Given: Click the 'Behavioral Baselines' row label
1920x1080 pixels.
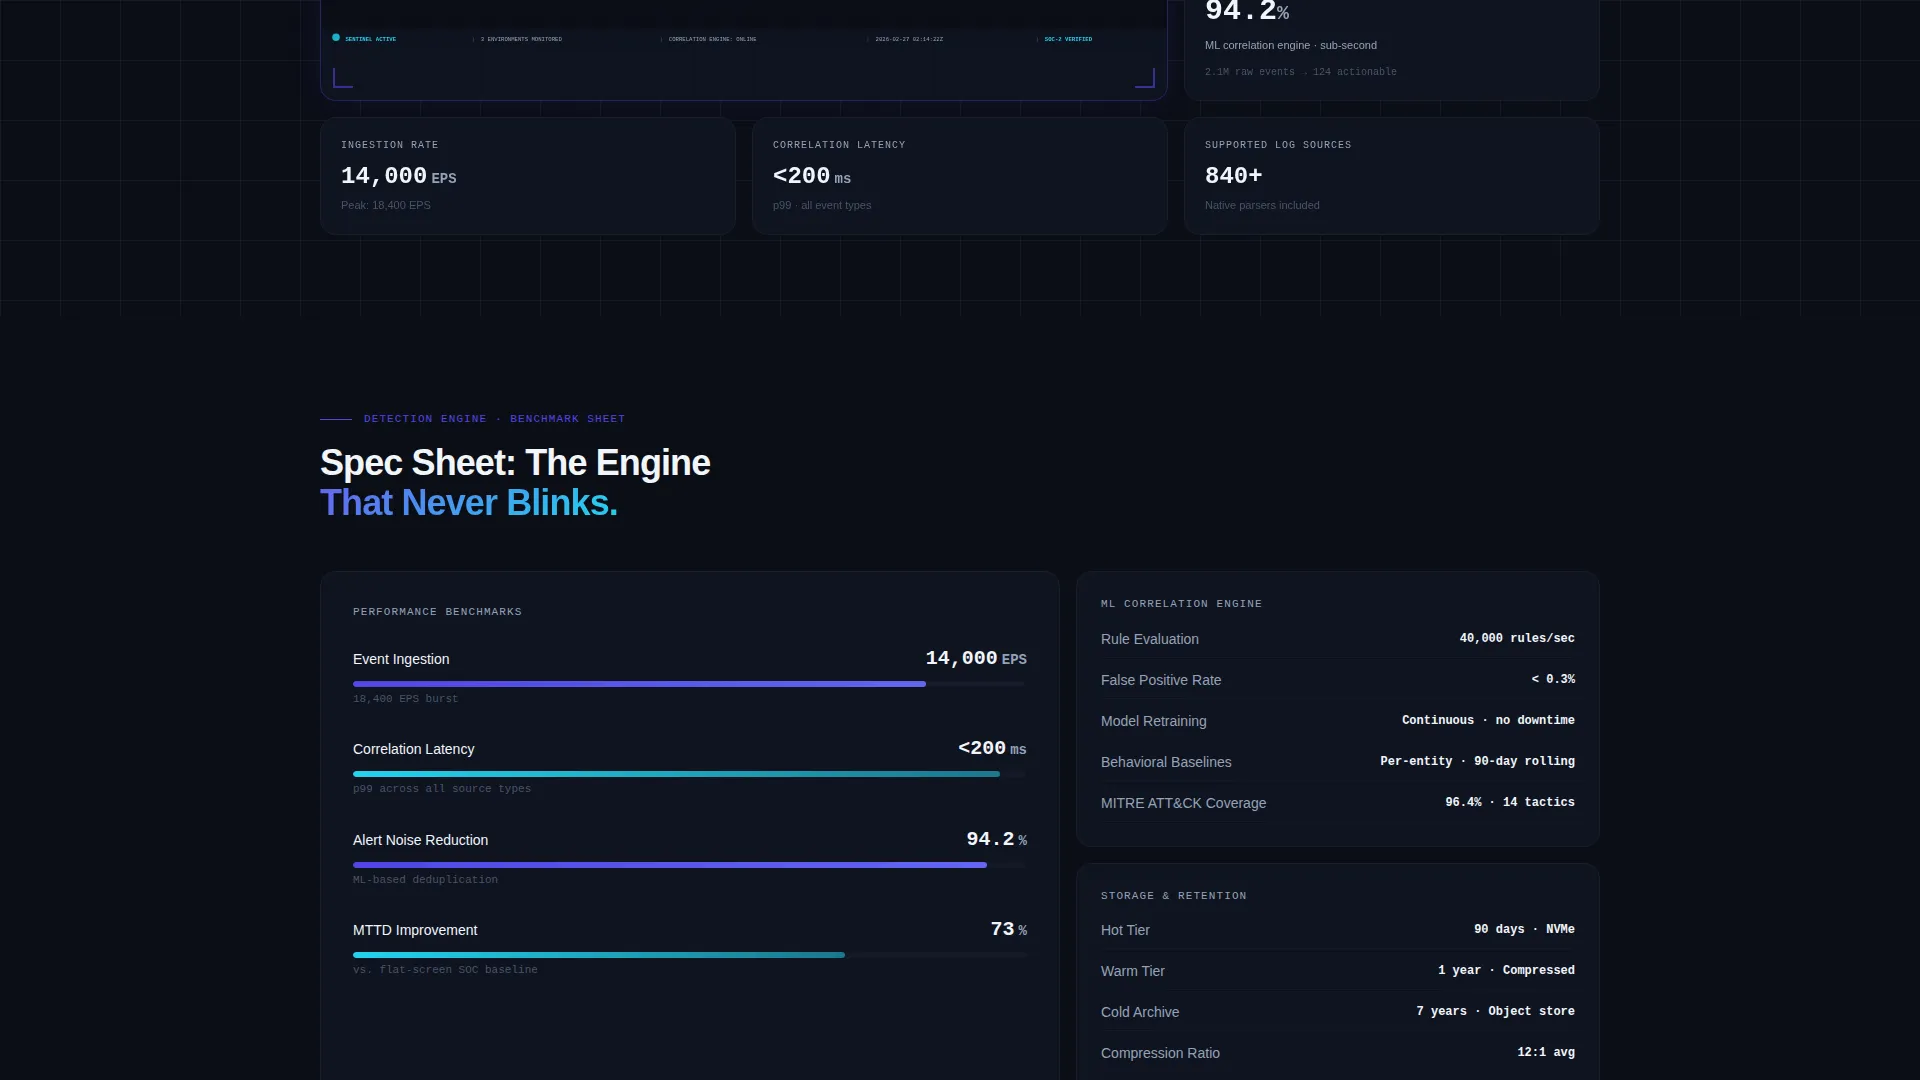Looking at the screenshot, I should [1166, 762].
